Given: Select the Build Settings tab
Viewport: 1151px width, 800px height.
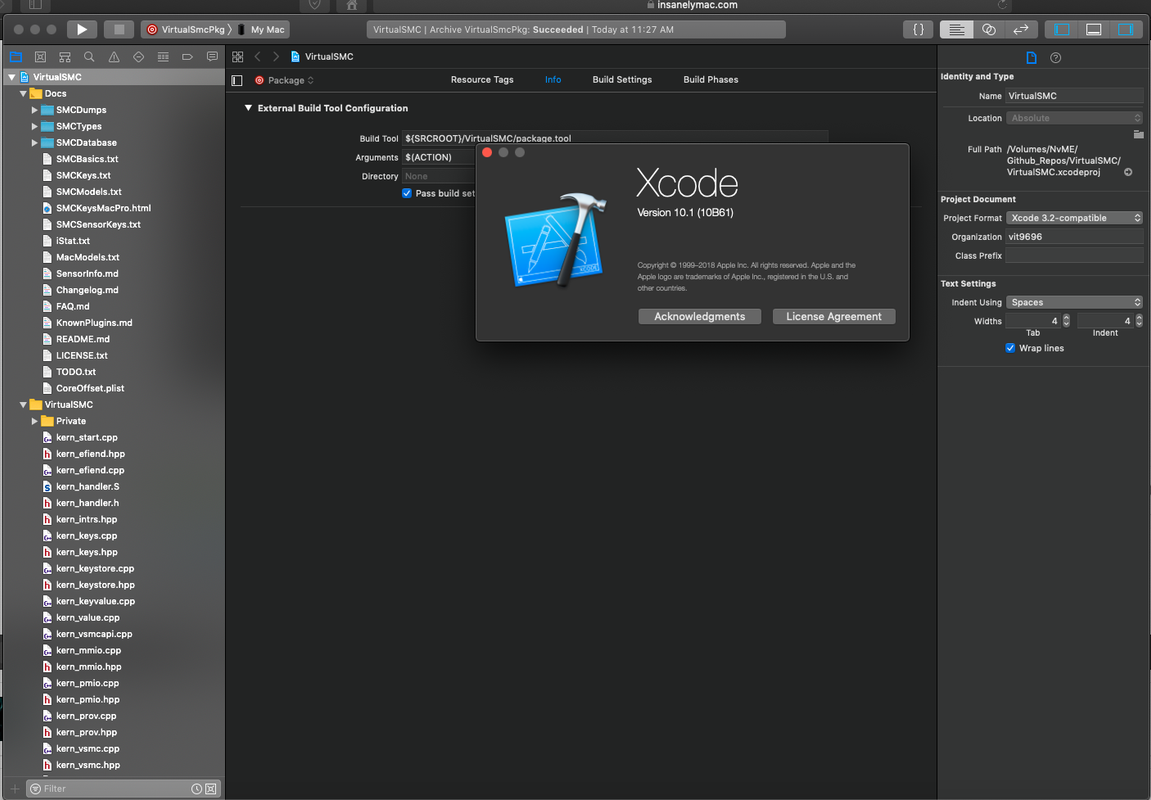Looking at the screenshot, I should (x=622, y=79).
